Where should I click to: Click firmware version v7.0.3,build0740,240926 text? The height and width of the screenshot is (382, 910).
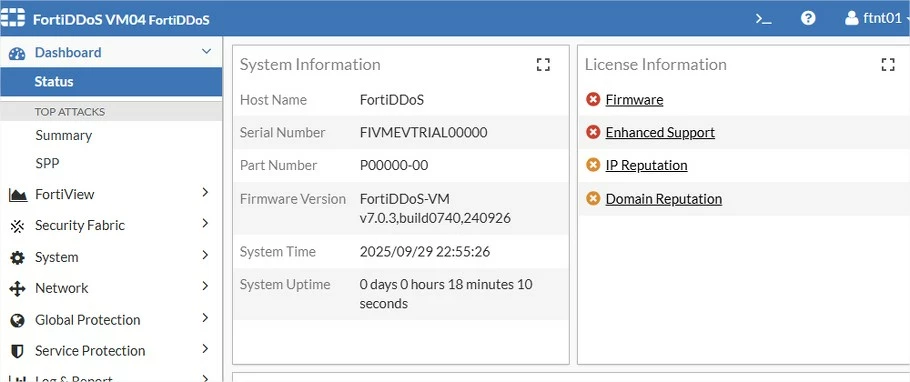tap(435, 219)
